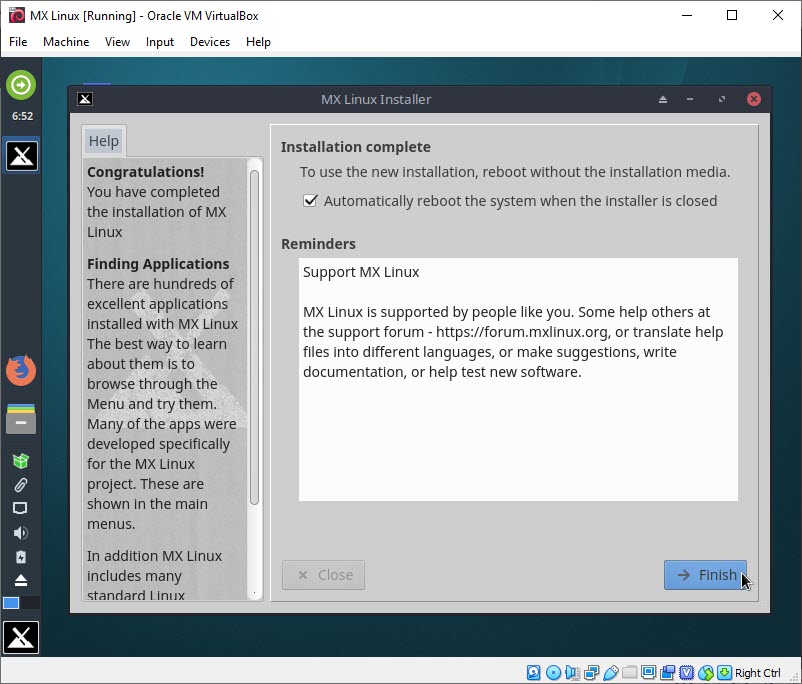The width and height of the screenshot is (802, 684).
Task: Click the green logout icon in panel
Action: (21, 84)
